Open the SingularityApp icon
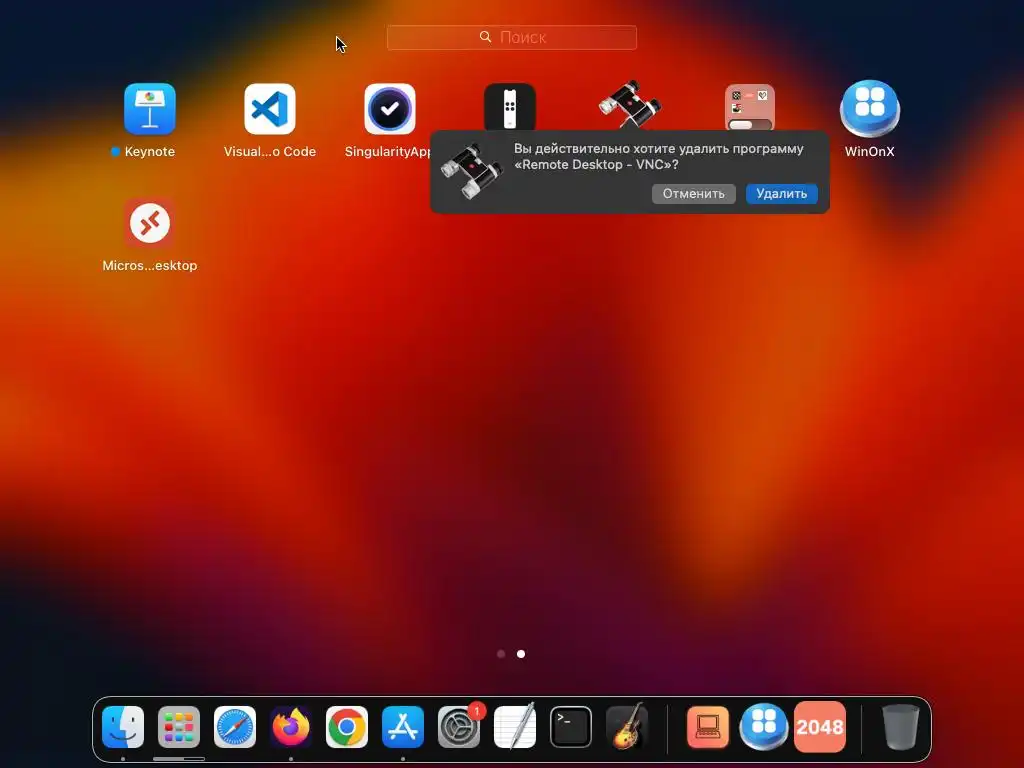Image resolution: width=1024 pixels, height=768 pixels. point(390,109)
